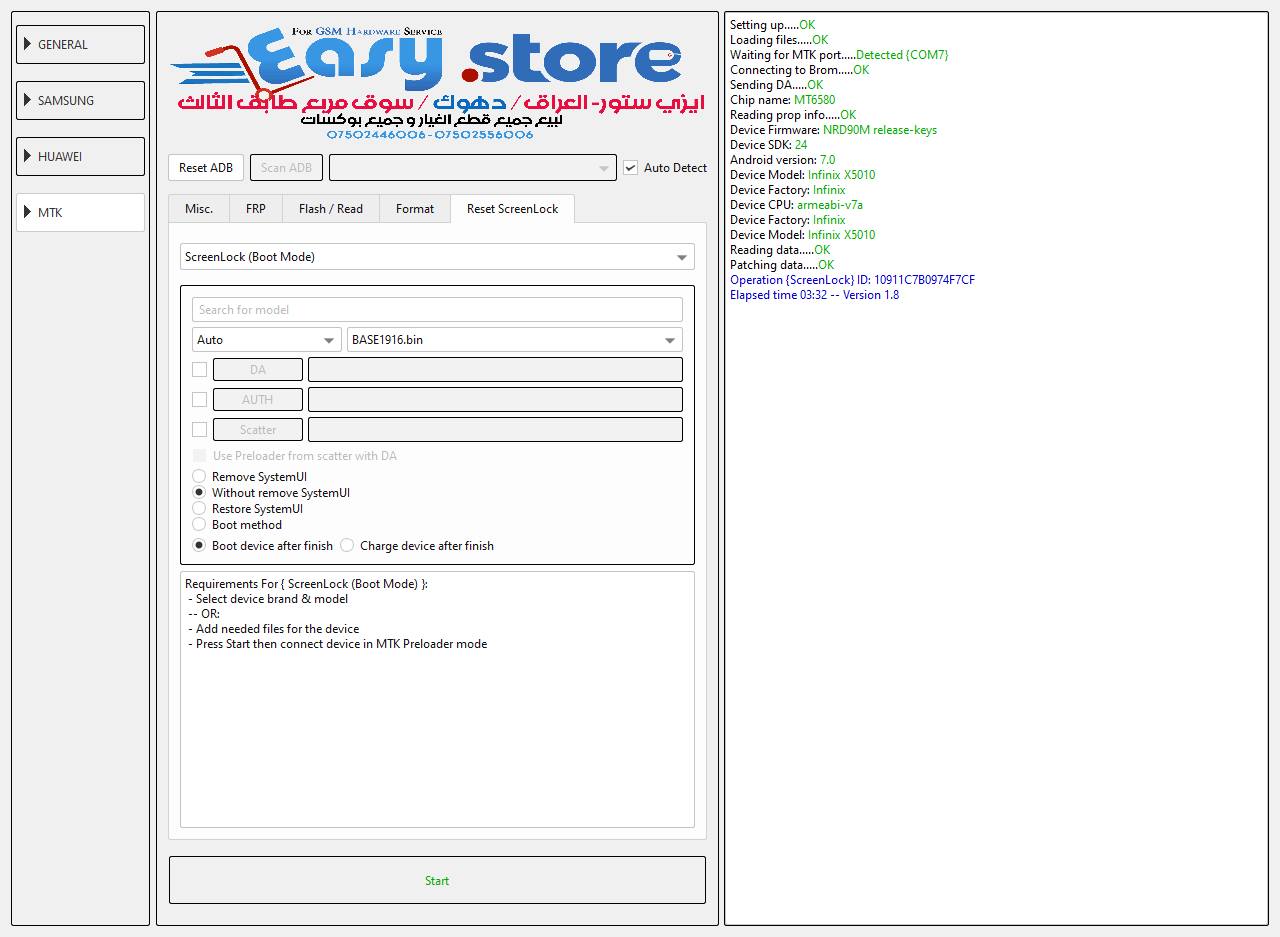Screen dimensions: 1280x937
Task: Enable the AUTH checkbox
Action: pos(199,400)
